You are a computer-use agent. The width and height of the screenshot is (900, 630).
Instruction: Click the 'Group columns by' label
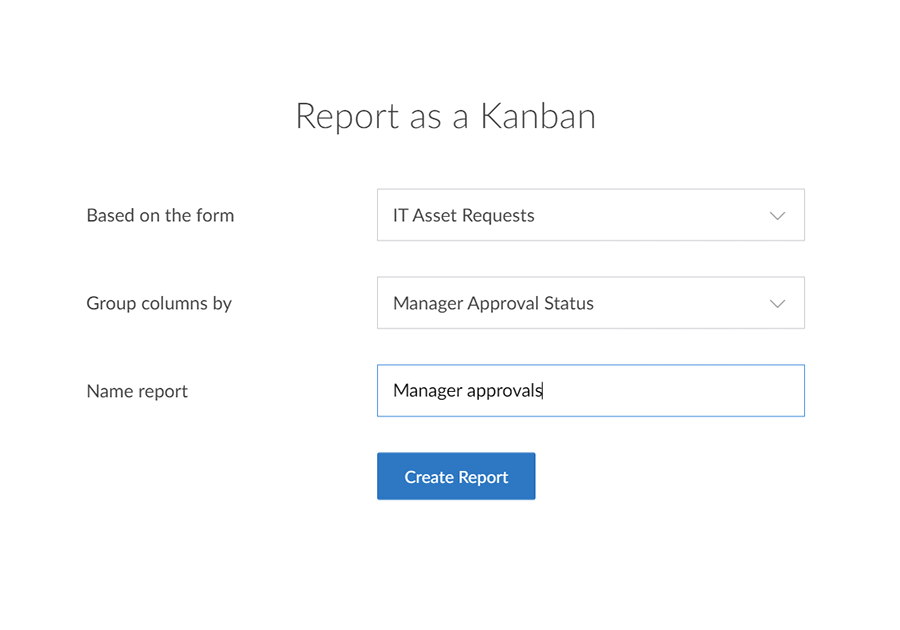[159, 304]
